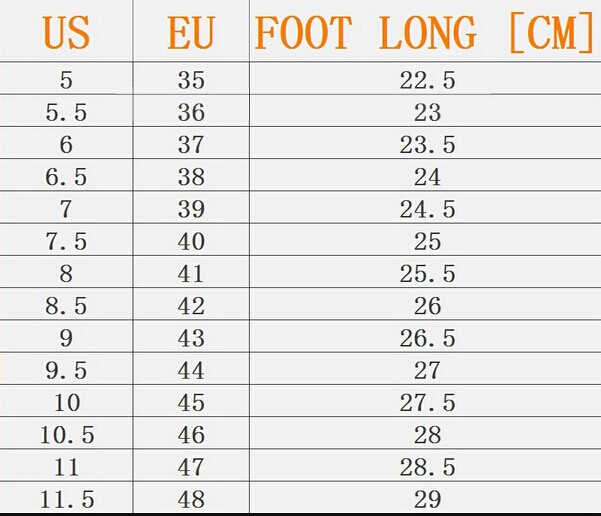
Task: Select the EU size 48 cell
Action: pos(190,498)
